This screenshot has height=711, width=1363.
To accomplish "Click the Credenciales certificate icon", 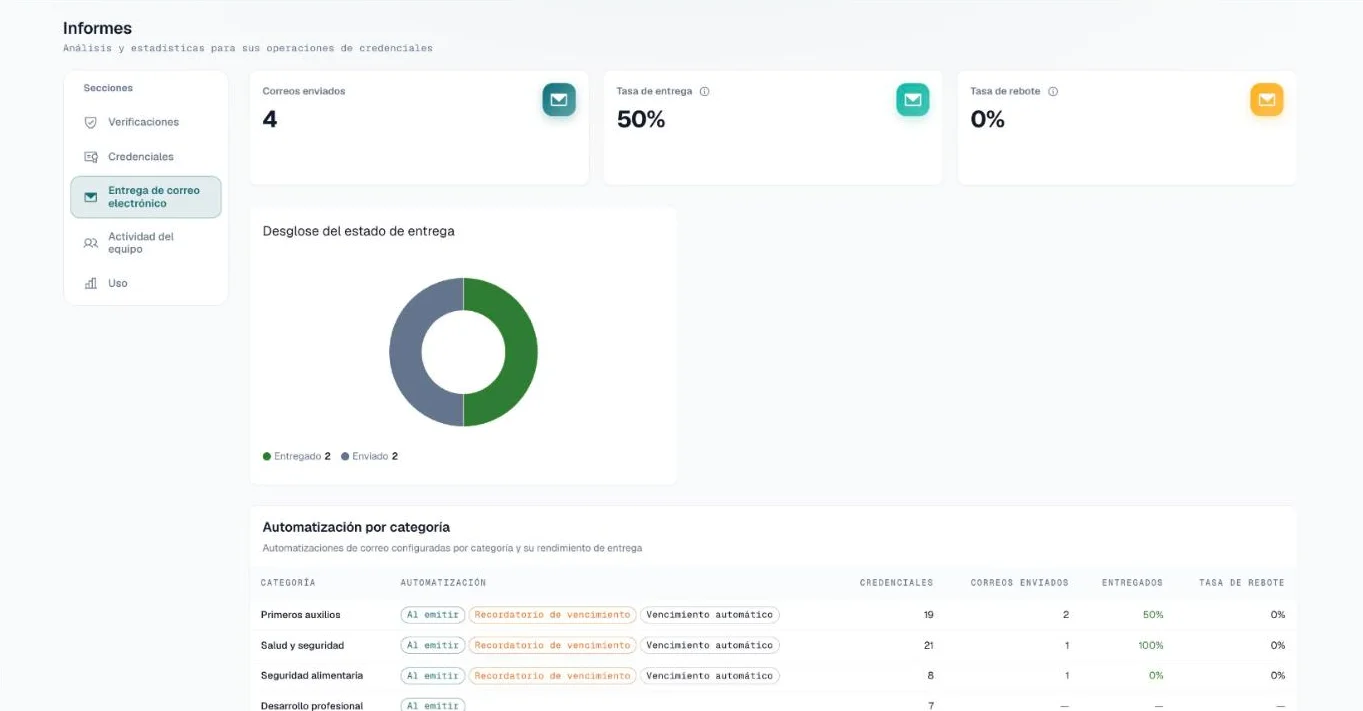I will (91, 157).
